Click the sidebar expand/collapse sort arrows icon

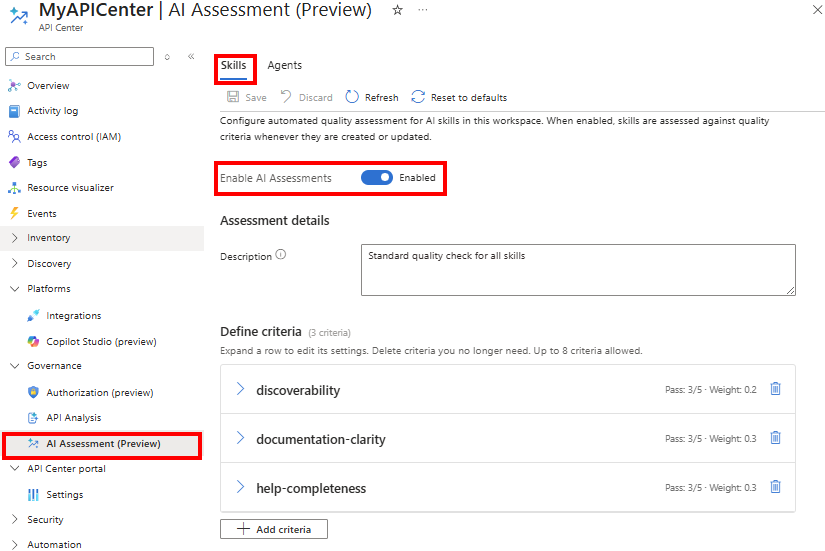click(x=167, y=57)
